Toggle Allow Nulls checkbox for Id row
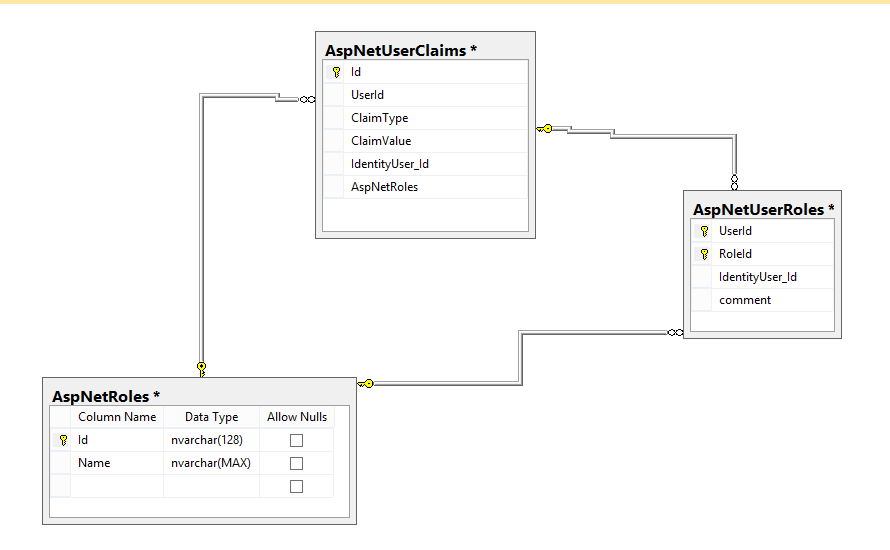The width and height of the screenshot is (890, 550). point(296,440)
